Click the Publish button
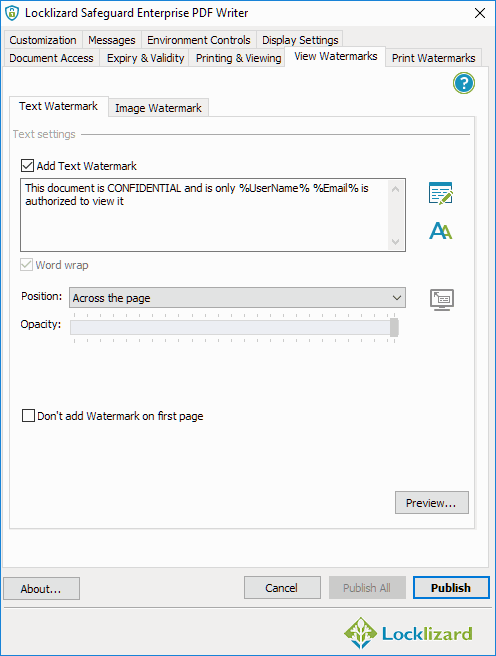This screenshot has width=496, height=656. click(x=451, y=588)
